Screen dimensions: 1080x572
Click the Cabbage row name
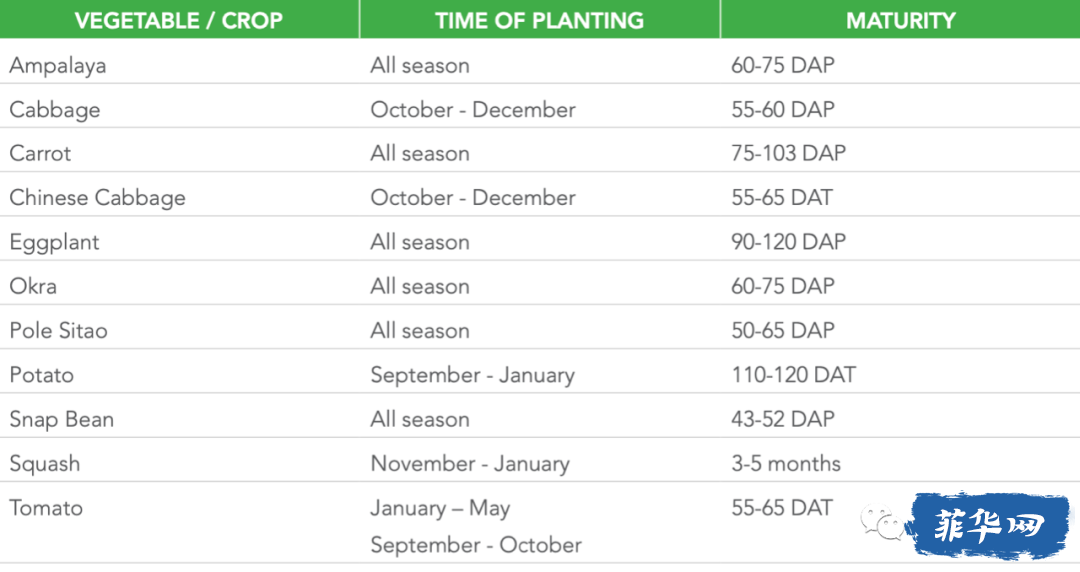click(x=55, y=110)
